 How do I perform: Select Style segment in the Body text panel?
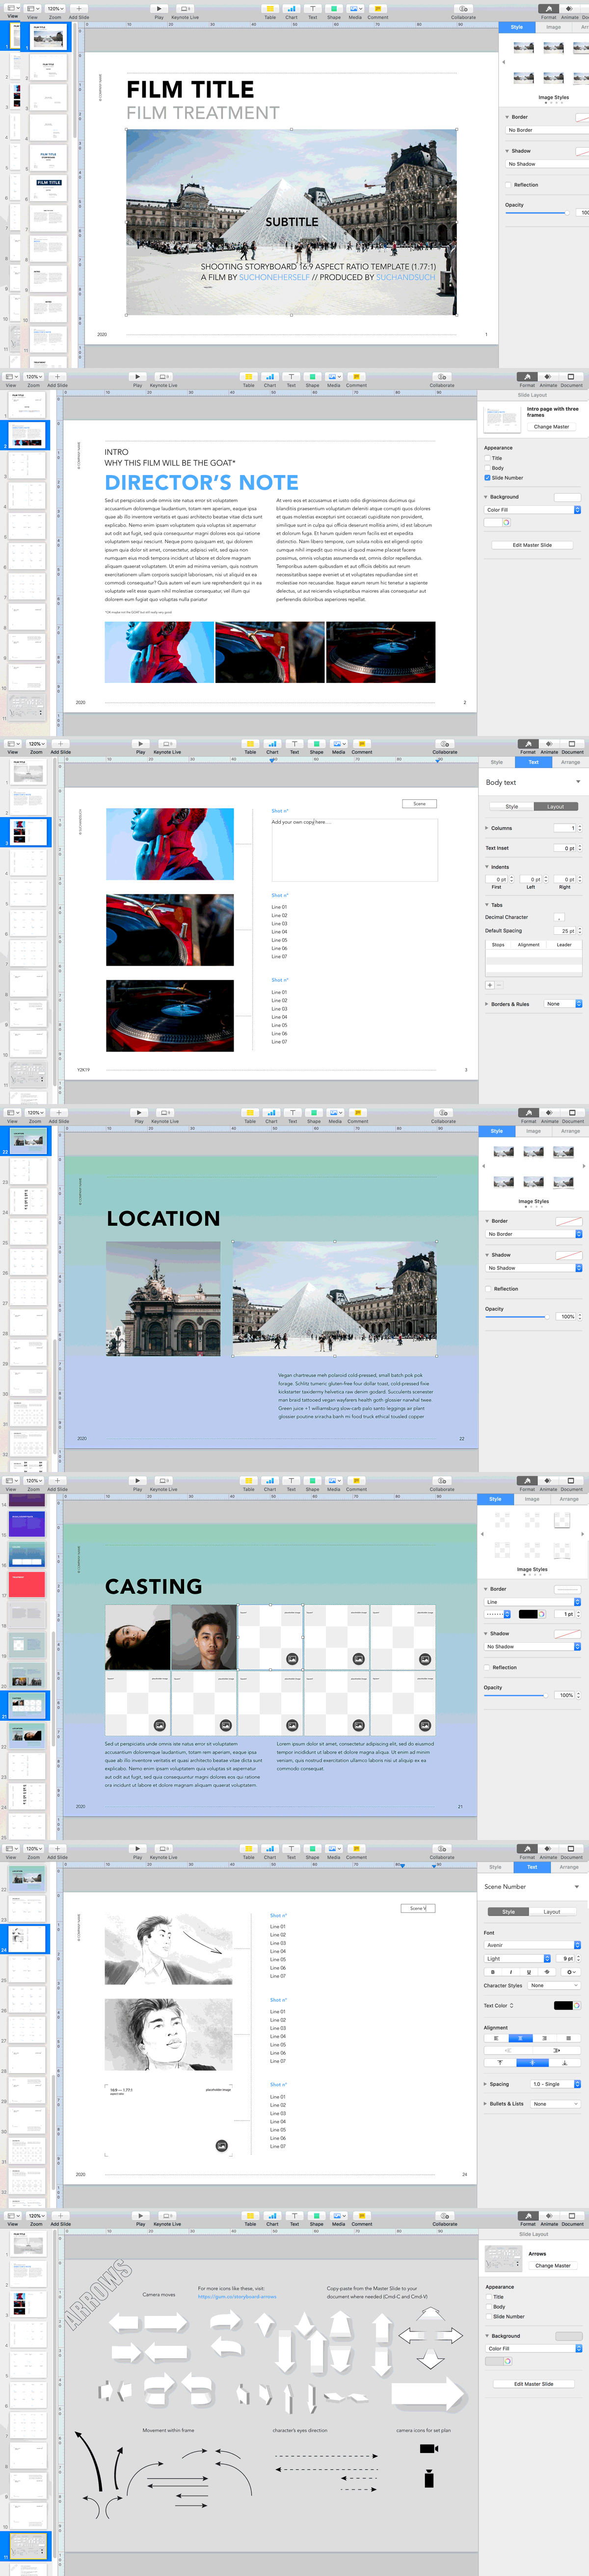[512, 806]
